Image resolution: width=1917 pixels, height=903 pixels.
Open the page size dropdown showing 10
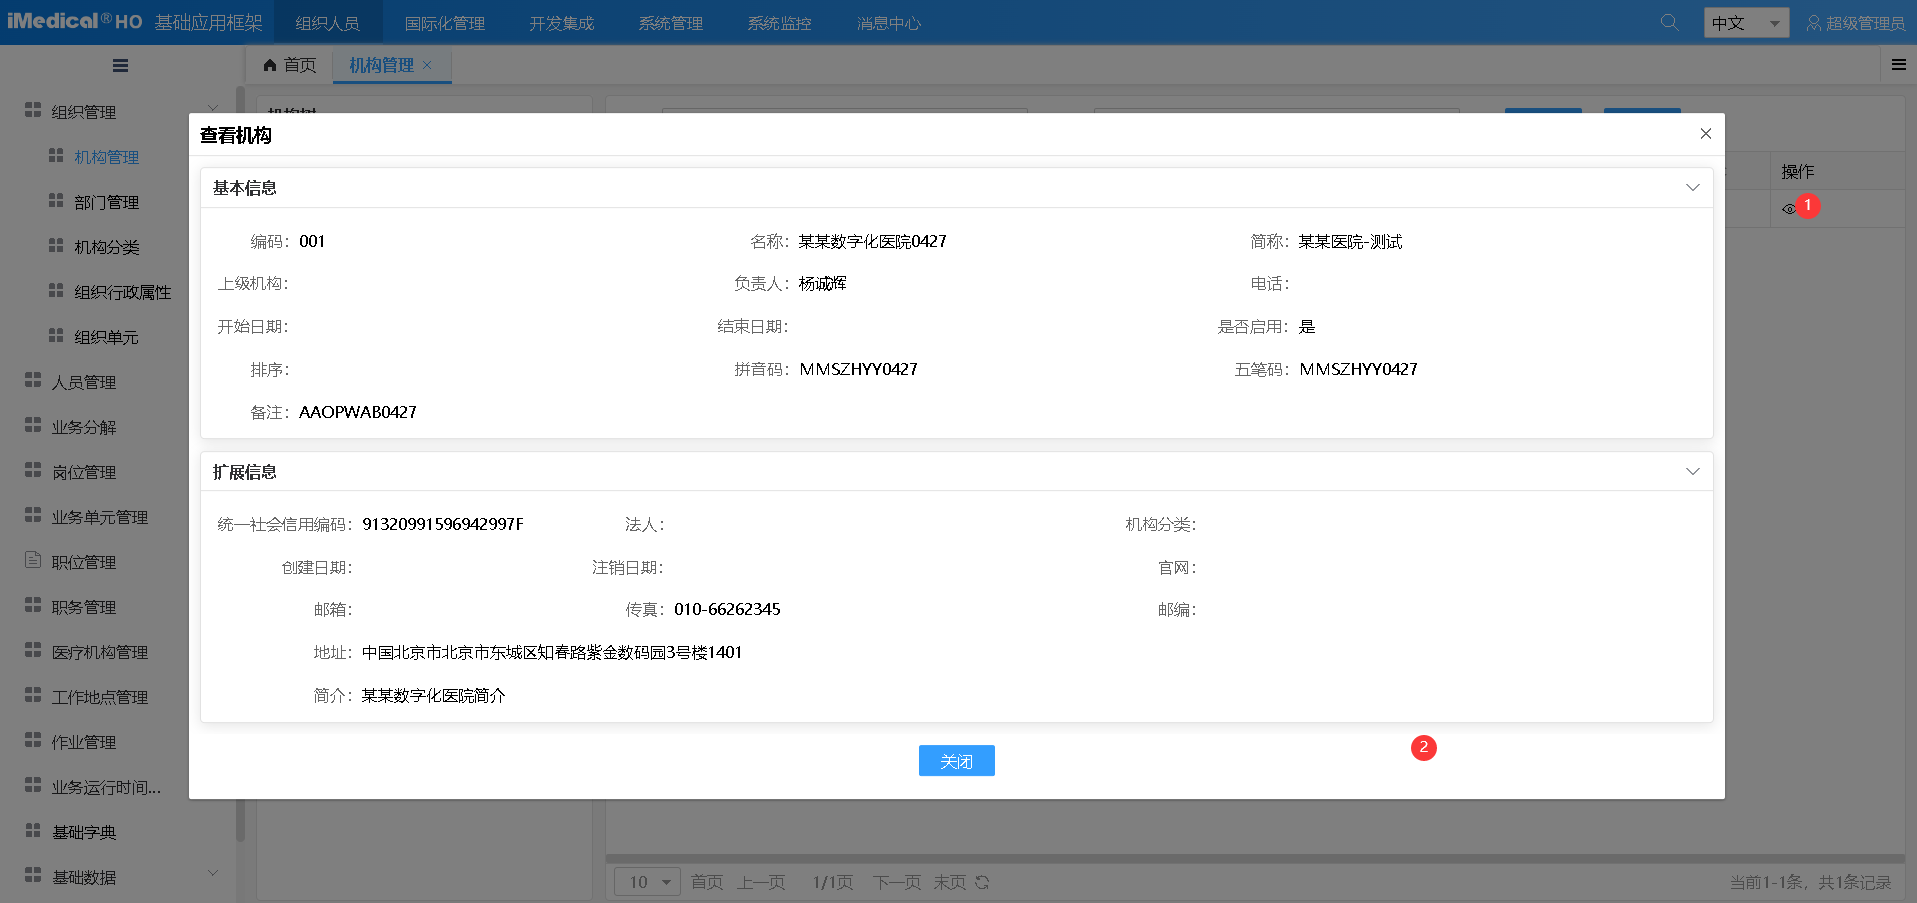point(647,882)
